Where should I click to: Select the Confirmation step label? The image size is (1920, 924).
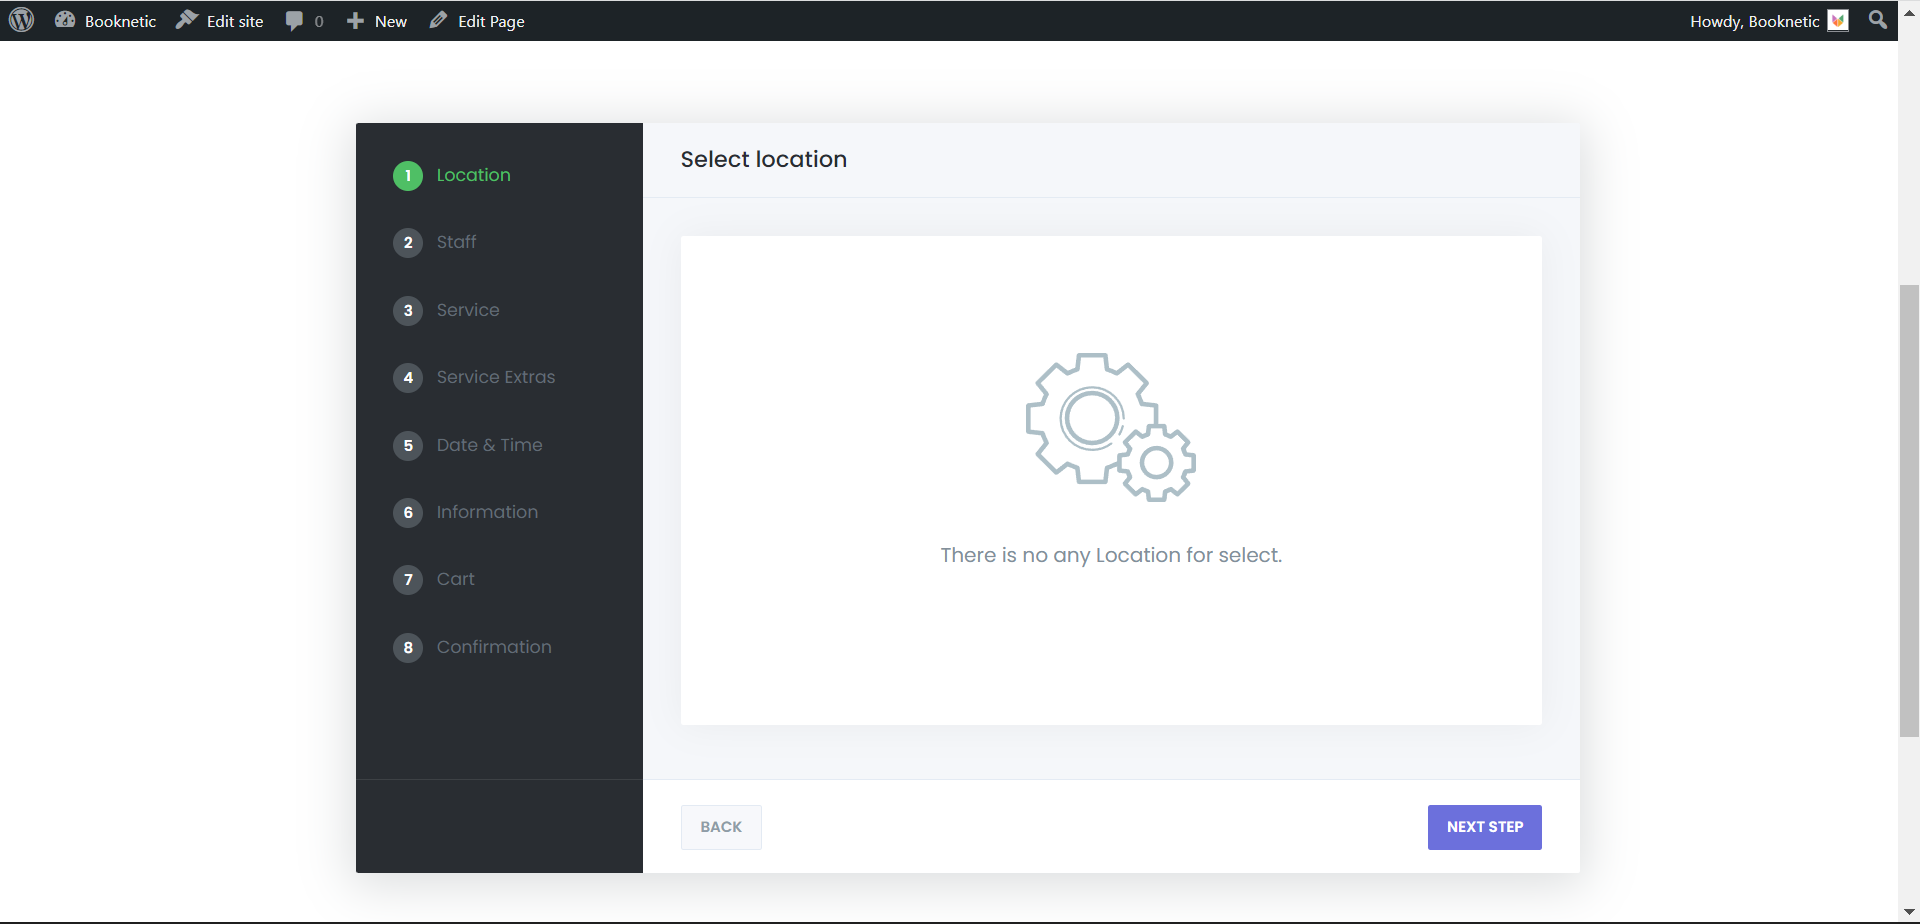(494, 647)
